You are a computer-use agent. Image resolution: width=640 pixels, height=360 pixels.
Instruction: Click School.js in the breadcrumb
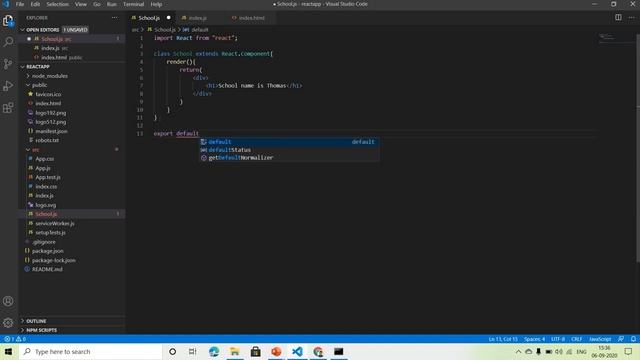click(x=165, y=30)
